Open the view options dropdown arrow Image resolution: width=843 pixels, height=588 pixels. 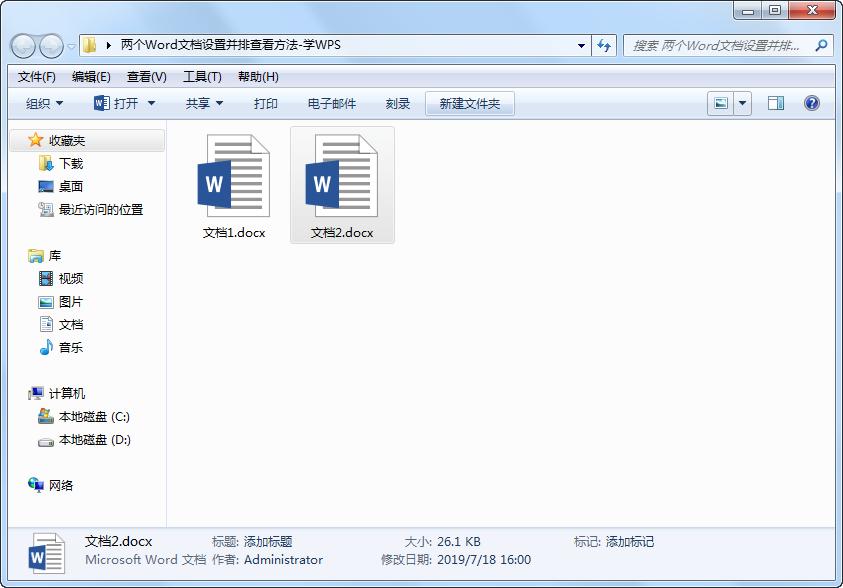tap(742, 103)
